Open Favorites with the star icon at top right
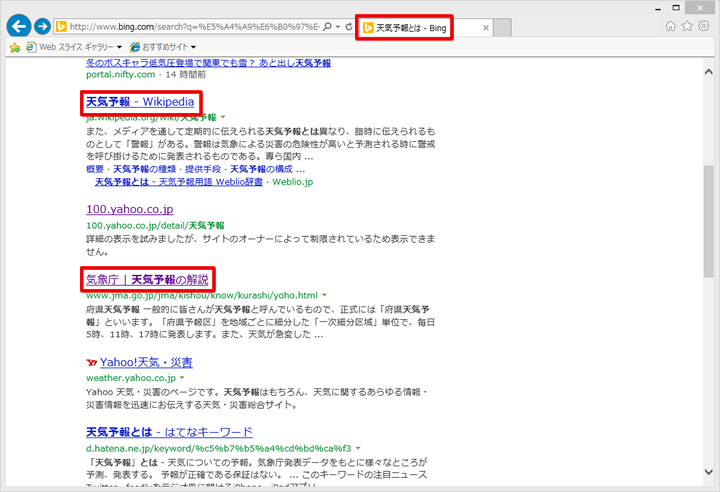The height and width of the screenshot is (492, 720). [x=687, y=26]
